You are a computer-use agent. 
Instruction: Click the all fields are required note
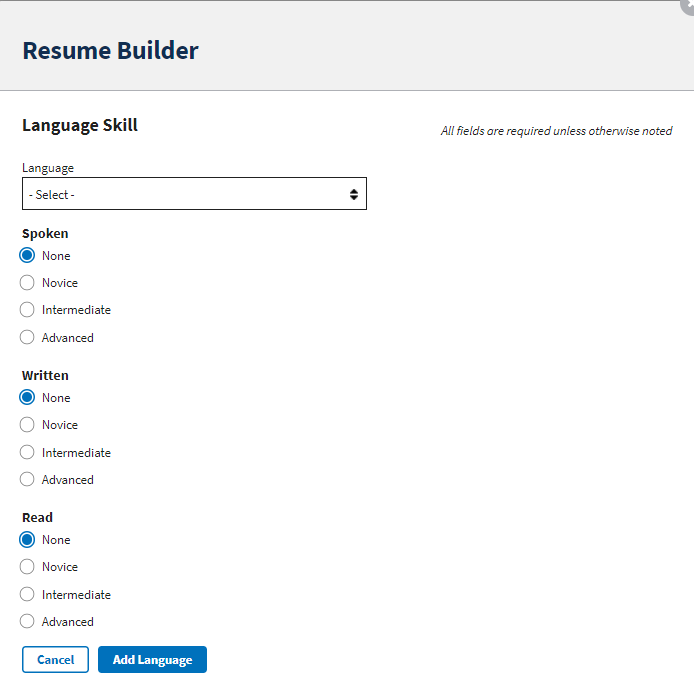(556, 131)
